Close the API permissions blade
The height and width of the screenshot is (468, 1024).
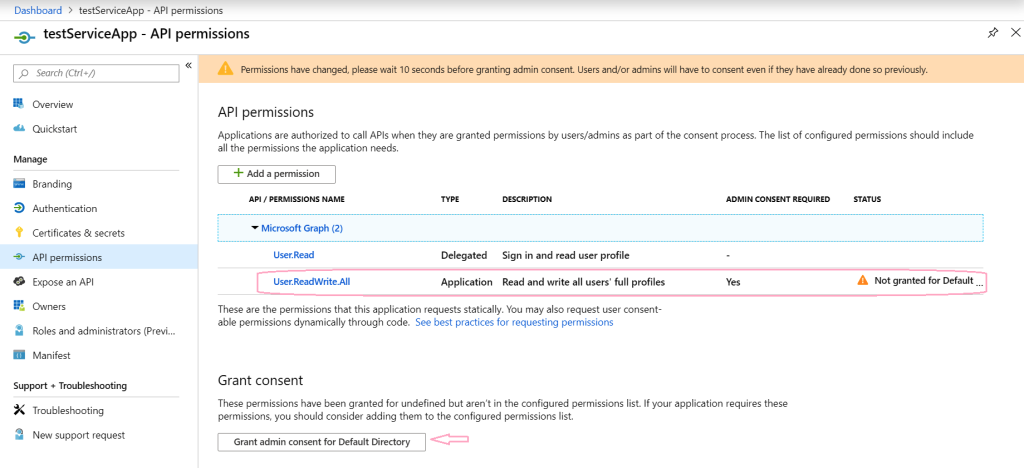coord(1016,33)
